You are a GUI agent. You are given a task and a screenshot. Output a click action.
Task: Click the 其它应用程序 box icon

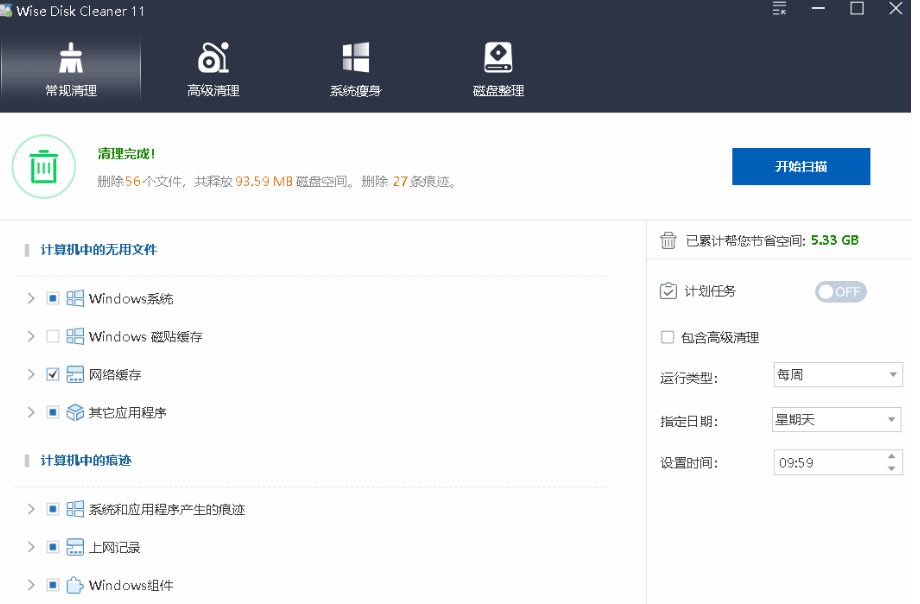(75, 413)
